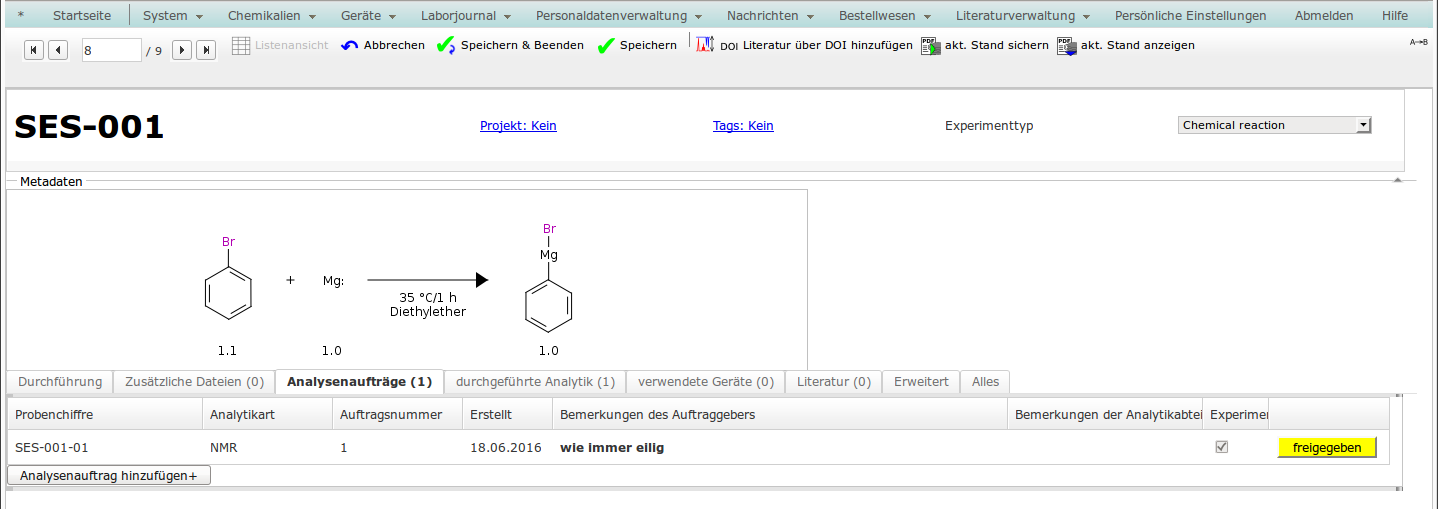Click Analysenauftrag hinzufügen+ button
1438x509 pixels.
109,476
